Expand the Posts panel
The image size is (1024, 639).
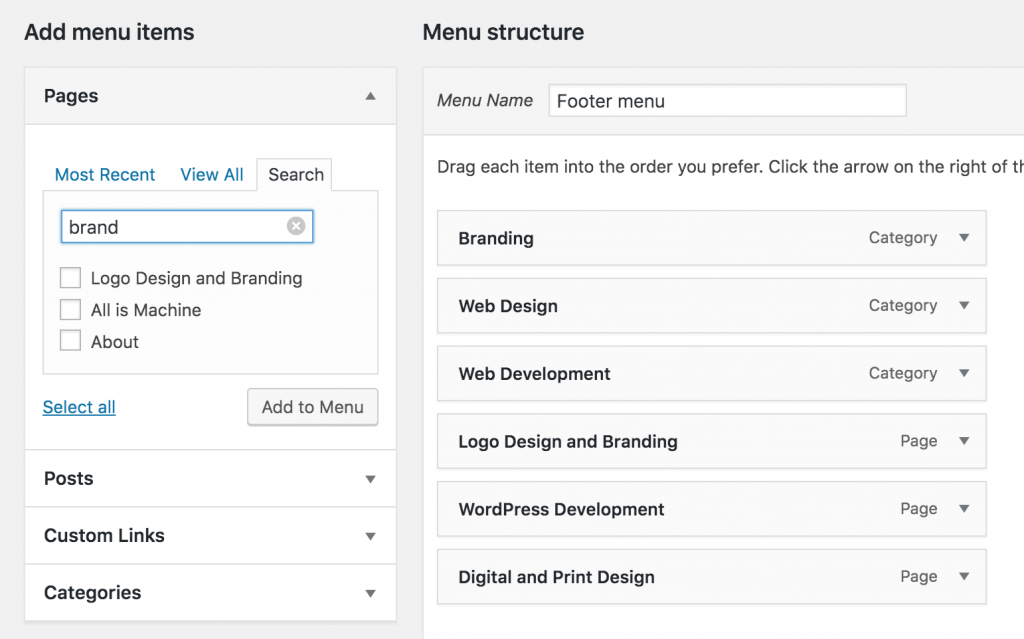(370, 478)
